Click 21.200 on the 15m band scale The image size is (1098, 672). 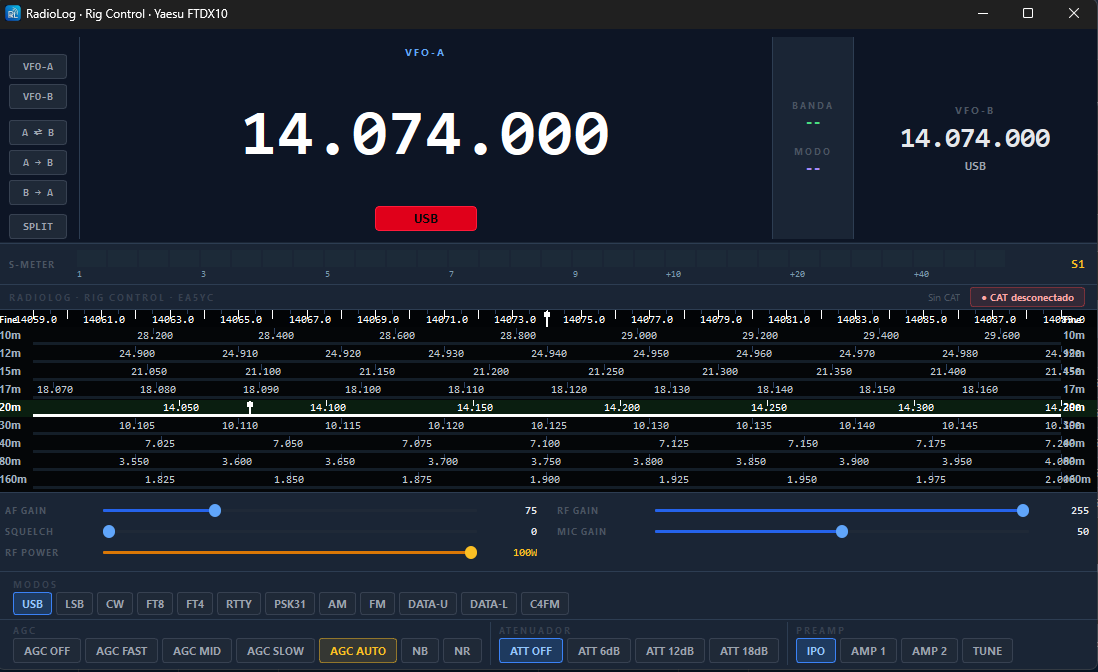coord(491,372)
